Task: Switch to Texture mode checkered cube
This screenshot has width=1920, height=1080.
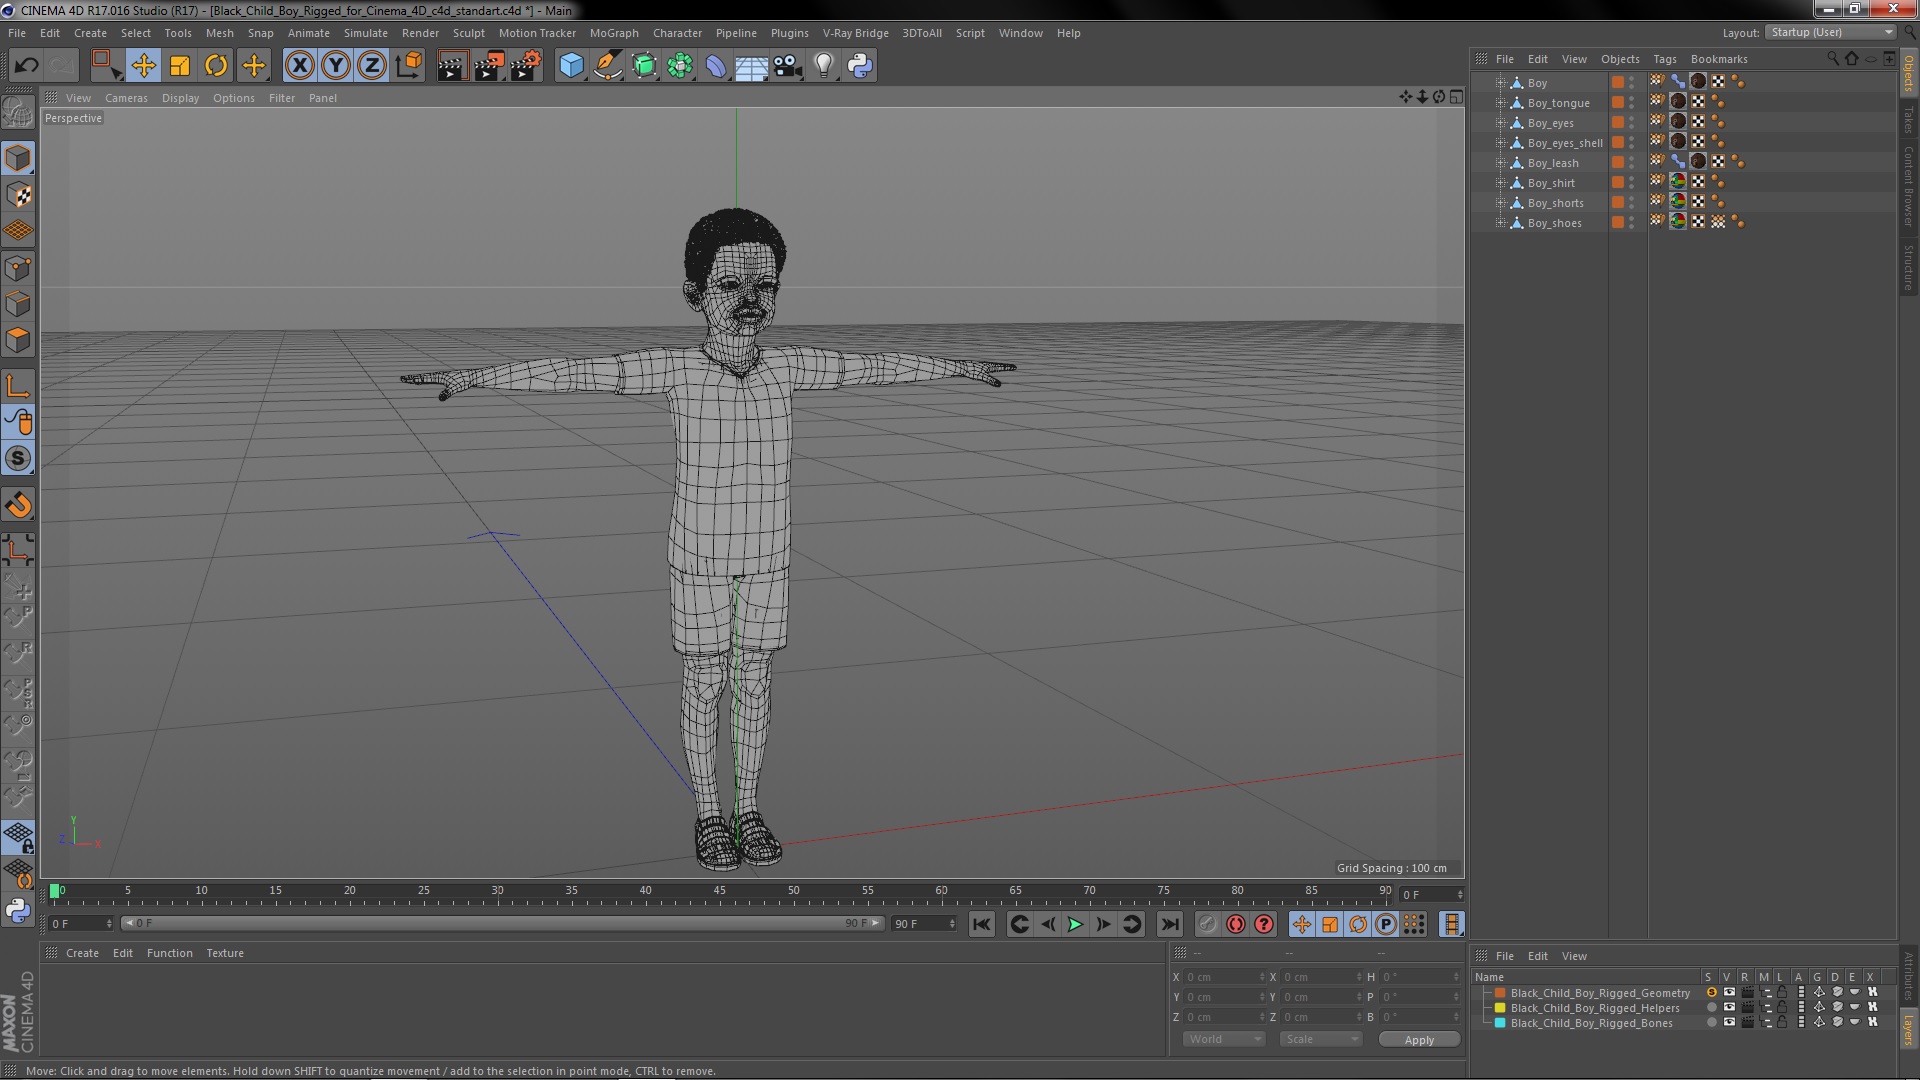Action: 18,195
